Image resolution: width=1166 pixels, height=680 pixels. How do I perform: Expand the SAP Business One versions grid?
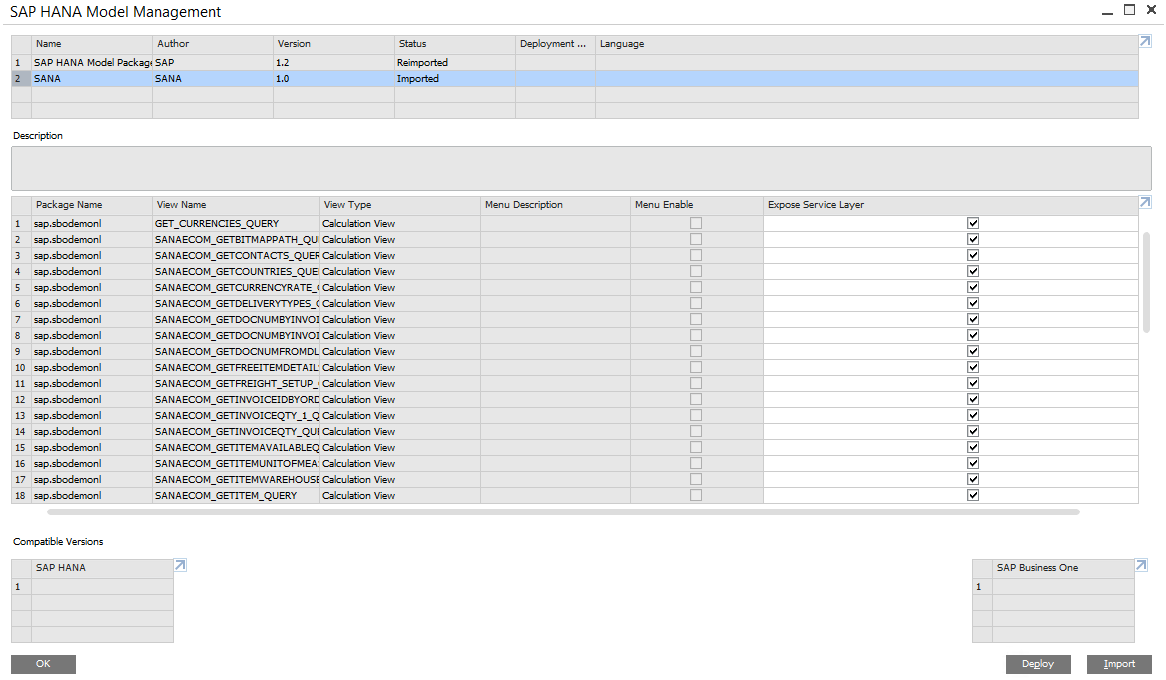tap(1140, 563)
